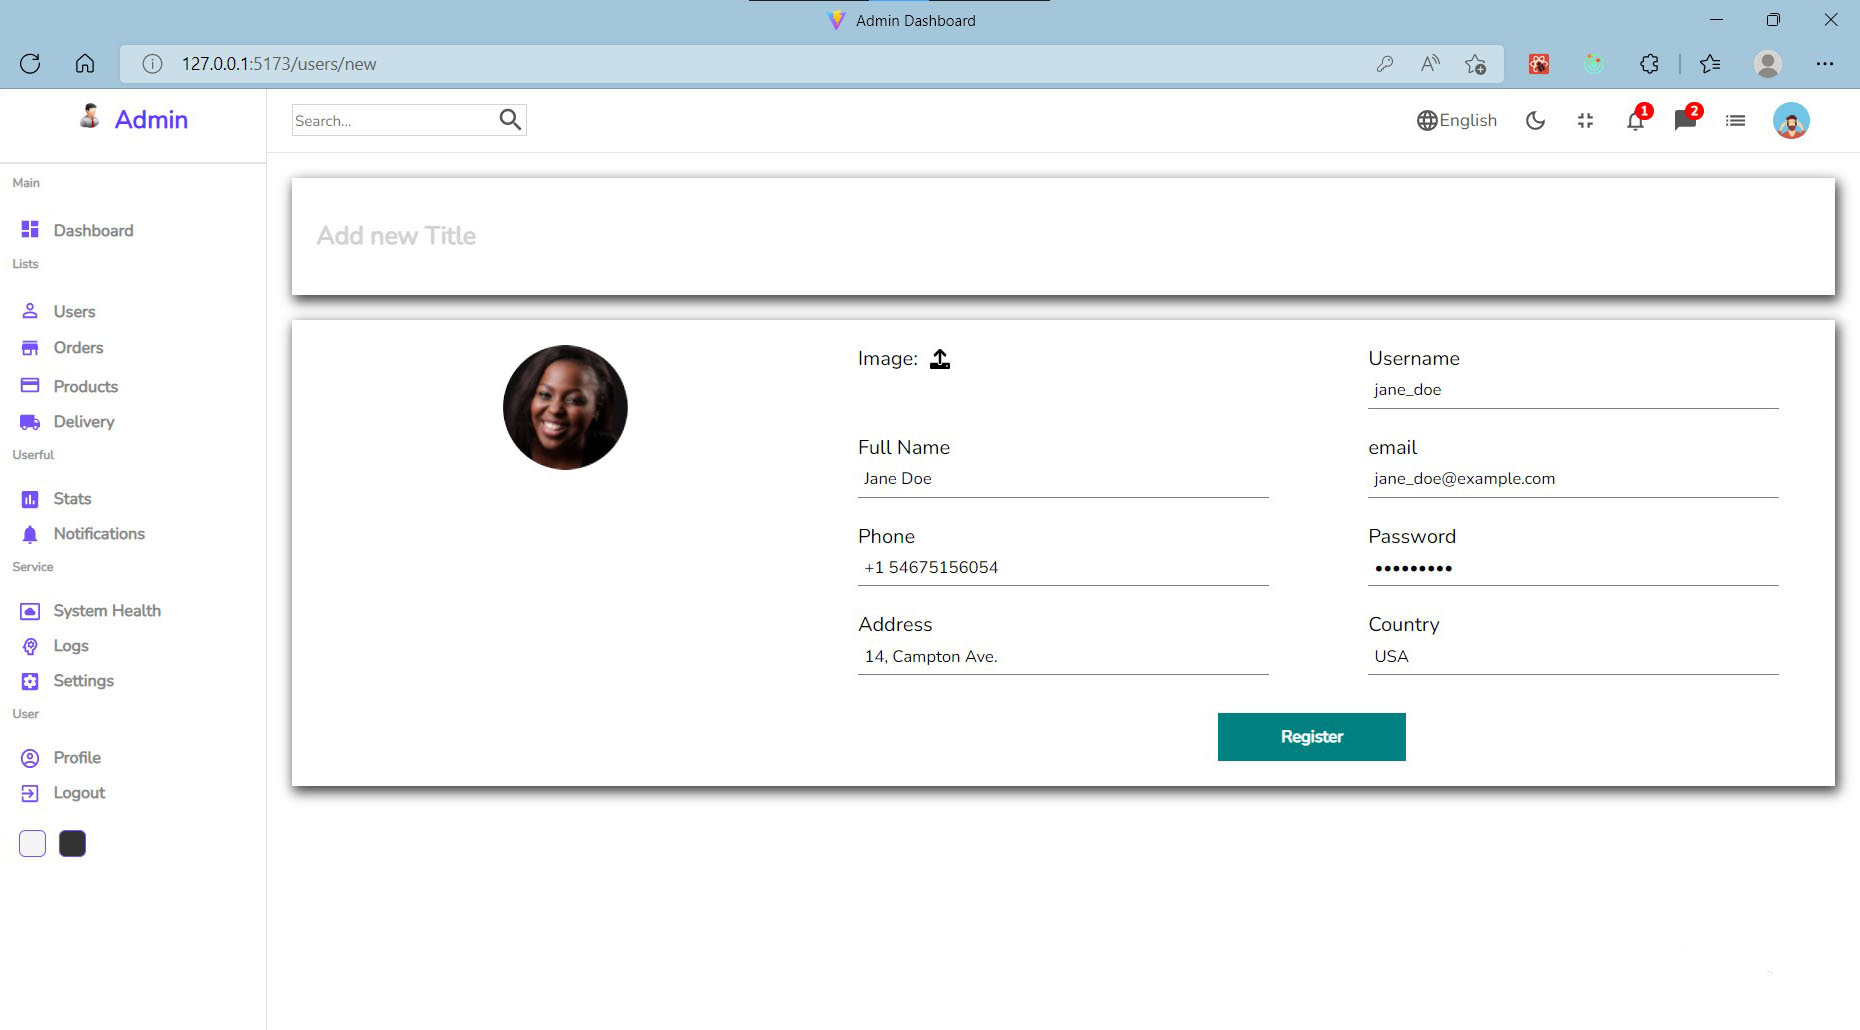Open Orders in the sidebar
This screenshot has height=1030, width=1860.
pyautogui.click(x=62, y=347)
